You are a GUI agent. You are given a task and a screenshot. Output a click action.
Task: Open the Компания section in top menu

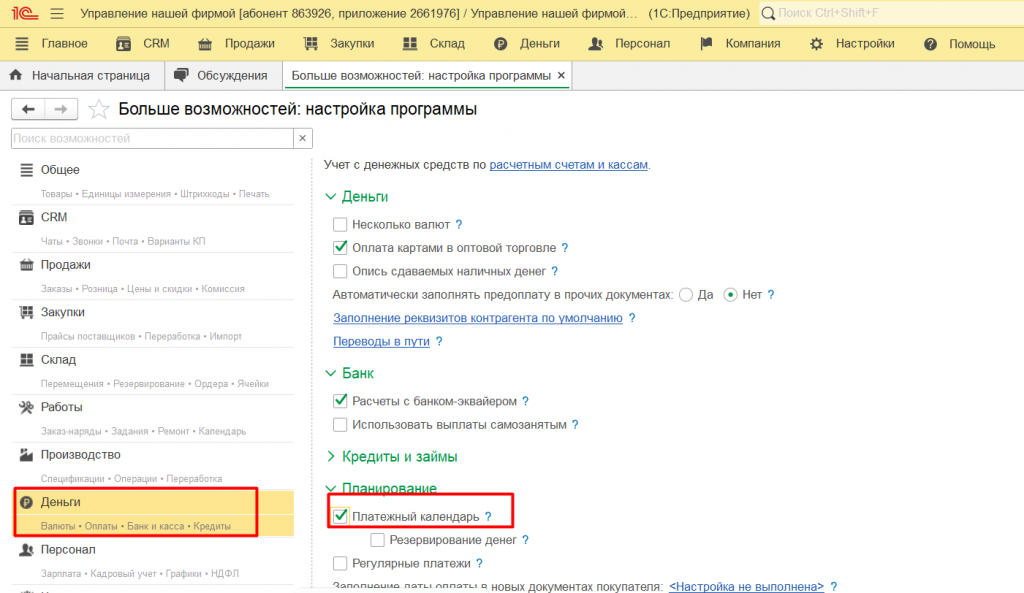[740, 44]
